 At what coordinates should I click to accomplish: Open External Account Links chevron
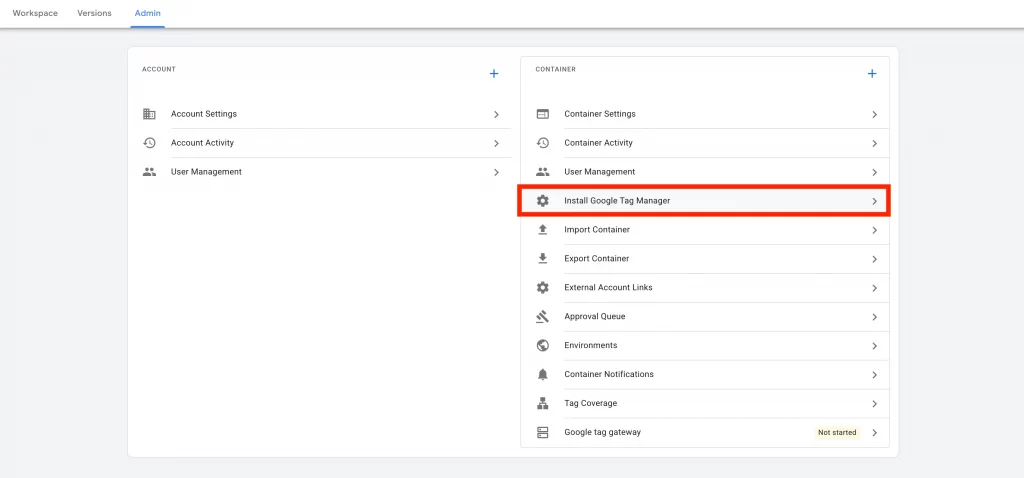pyautogui.click(x=874, y=288)
